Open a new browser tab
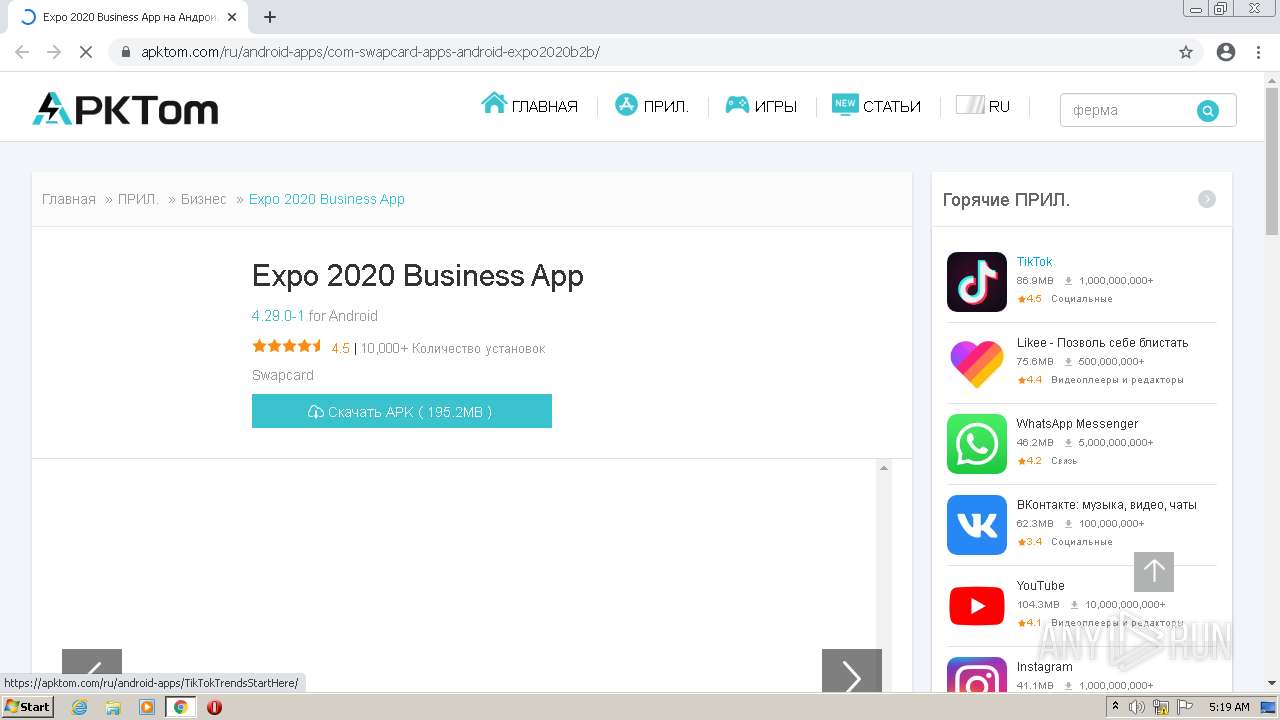 [x=270, y=17]
